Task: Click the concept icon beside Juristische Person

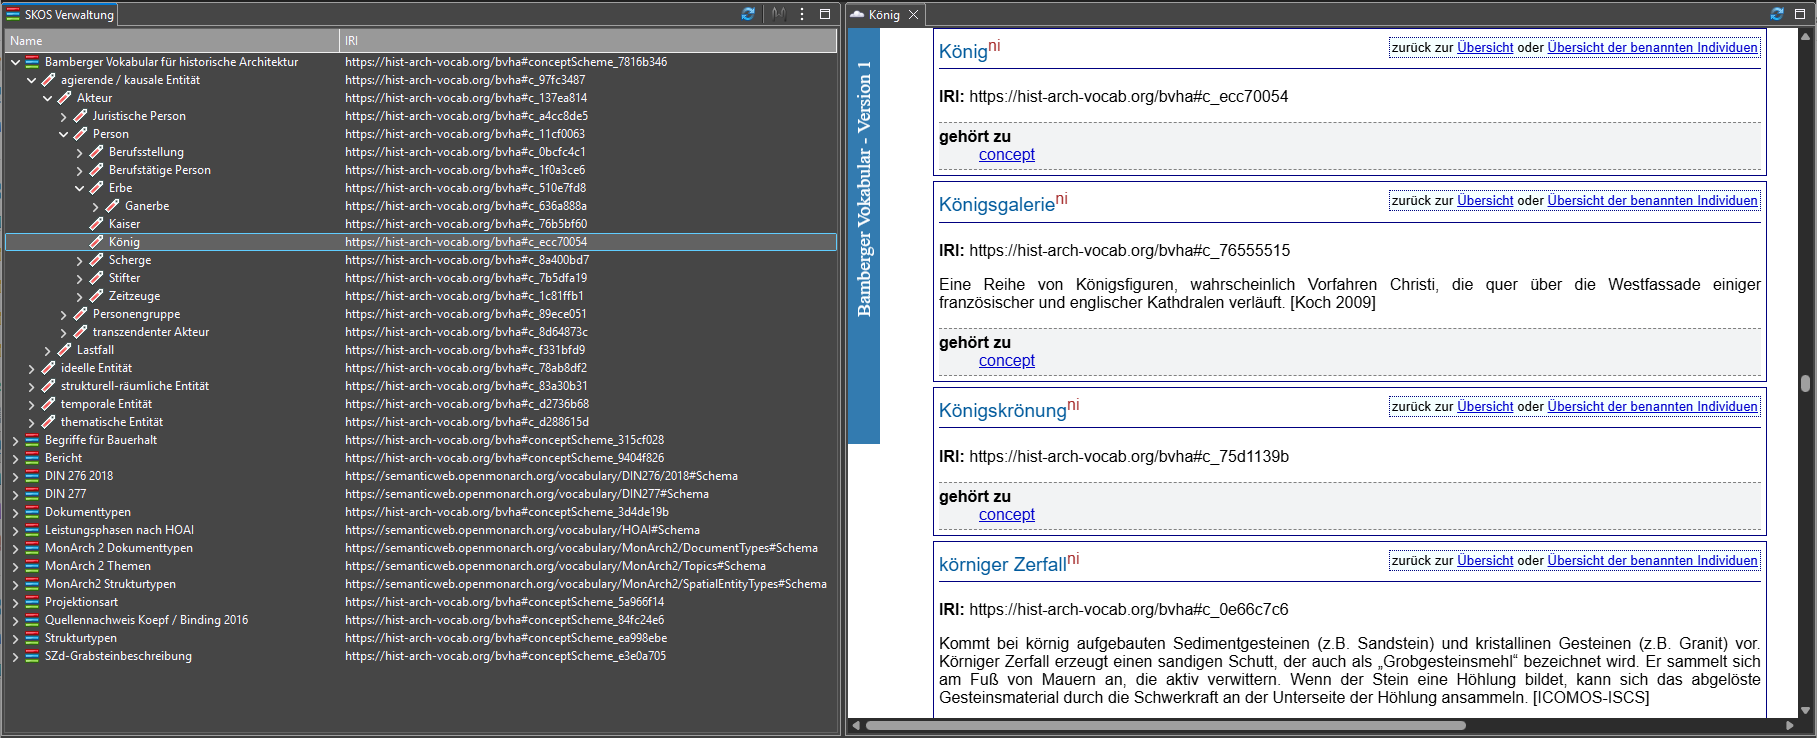Action: point(80,116)
